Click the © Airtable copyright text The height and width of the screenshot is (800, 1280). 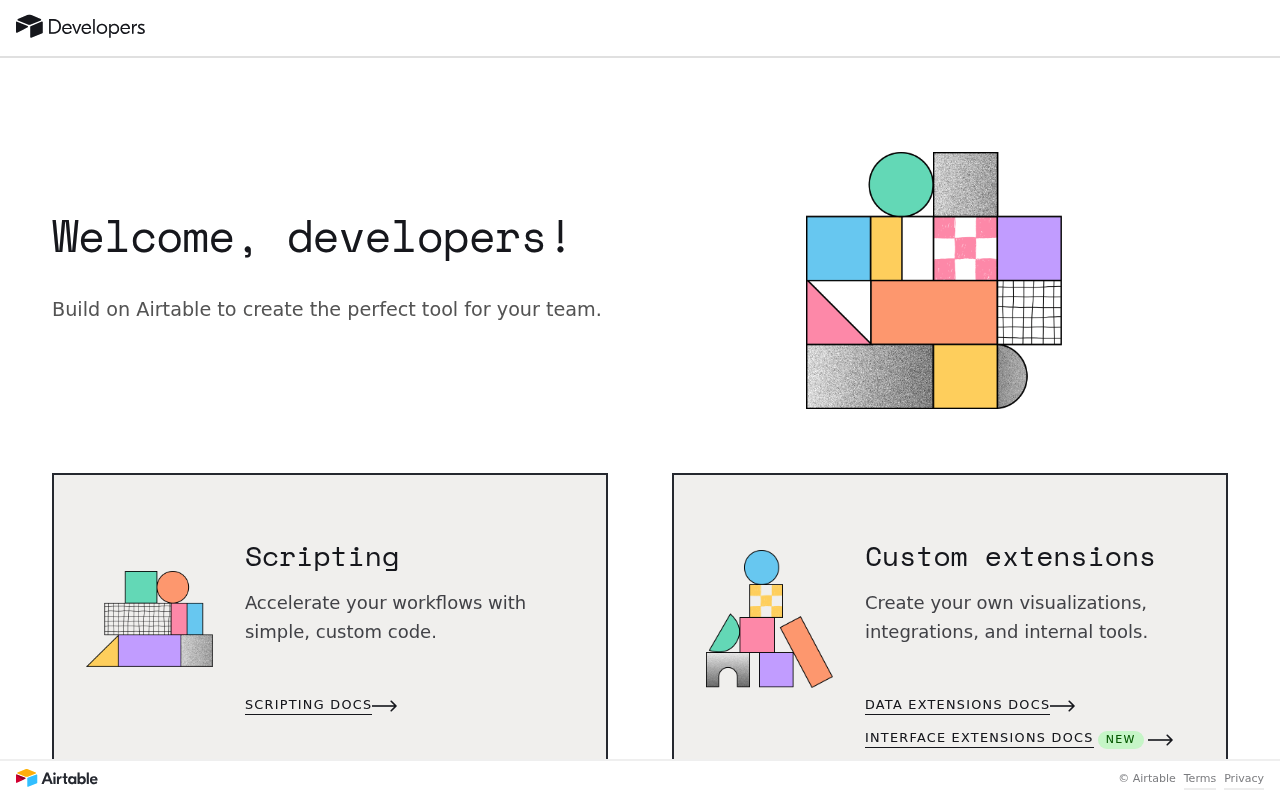[x=1147, y=778]
